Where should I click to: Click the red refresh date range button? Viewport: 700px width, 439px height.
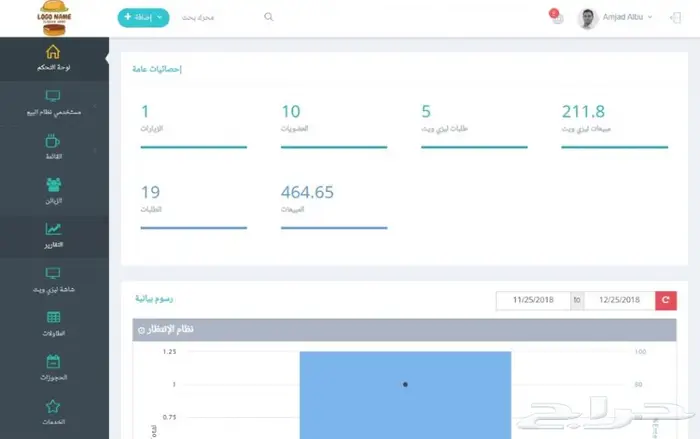[666, 300]
